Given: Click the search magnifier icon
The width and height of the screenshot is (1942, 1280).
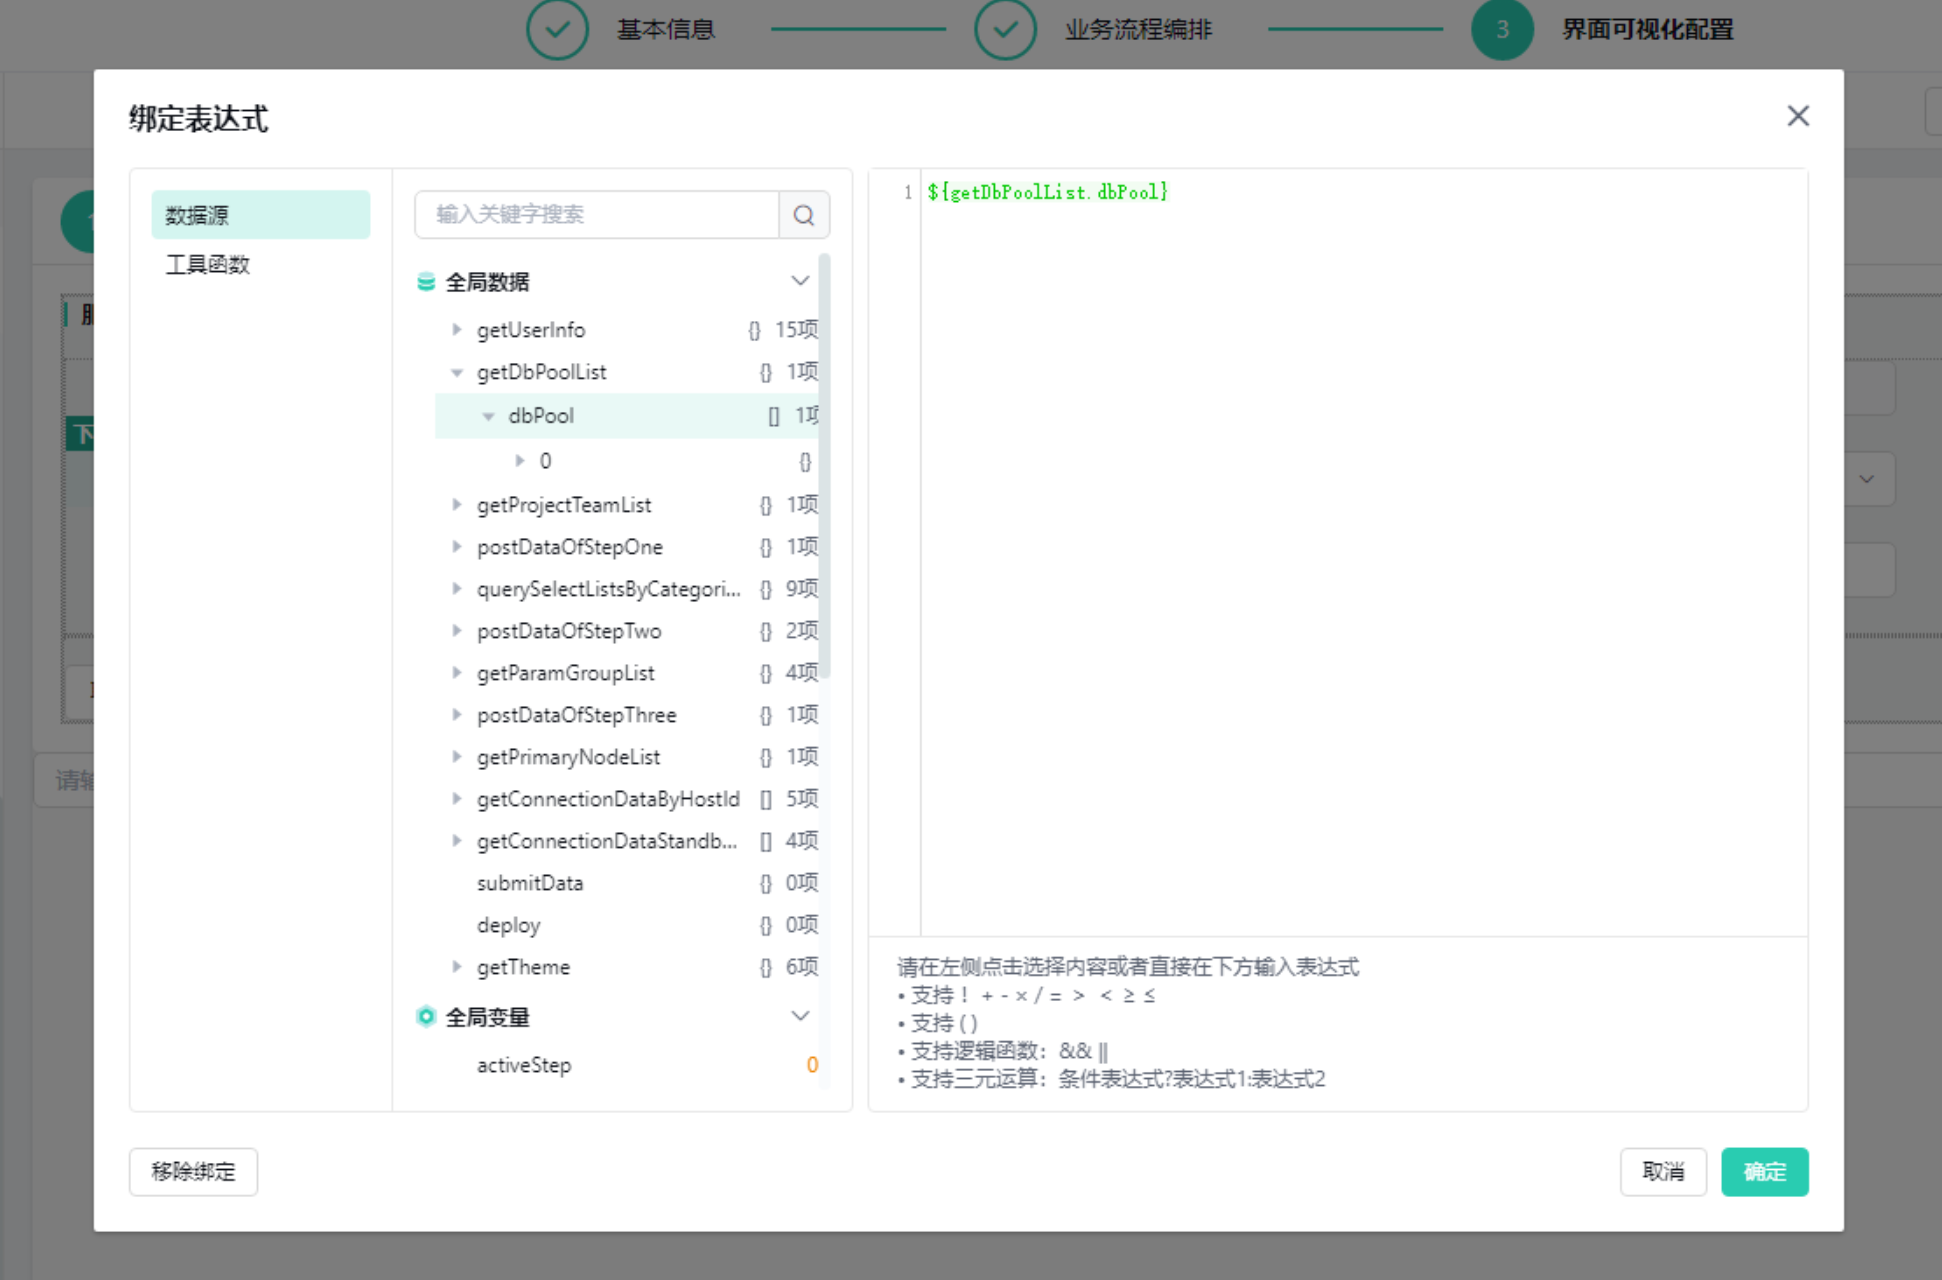Looking at the screenshot, I should click(x=803, y=215).
